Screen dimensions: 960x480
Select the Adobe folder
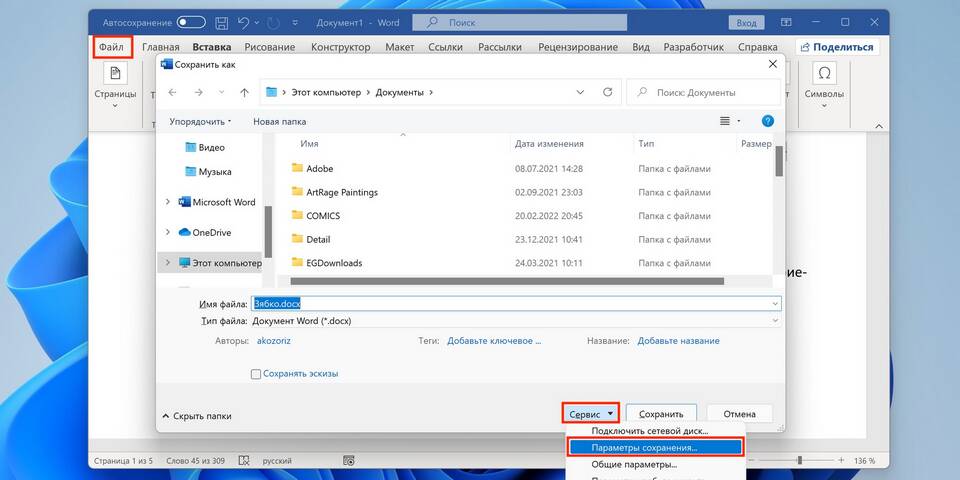312,168
